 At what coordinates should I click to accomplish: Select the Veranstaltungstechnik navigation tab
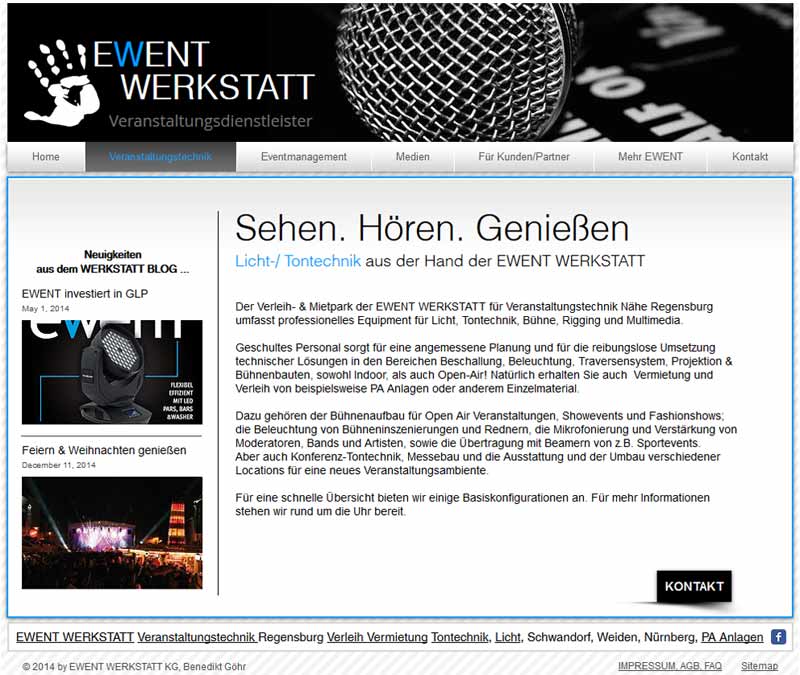pos(161,157)
